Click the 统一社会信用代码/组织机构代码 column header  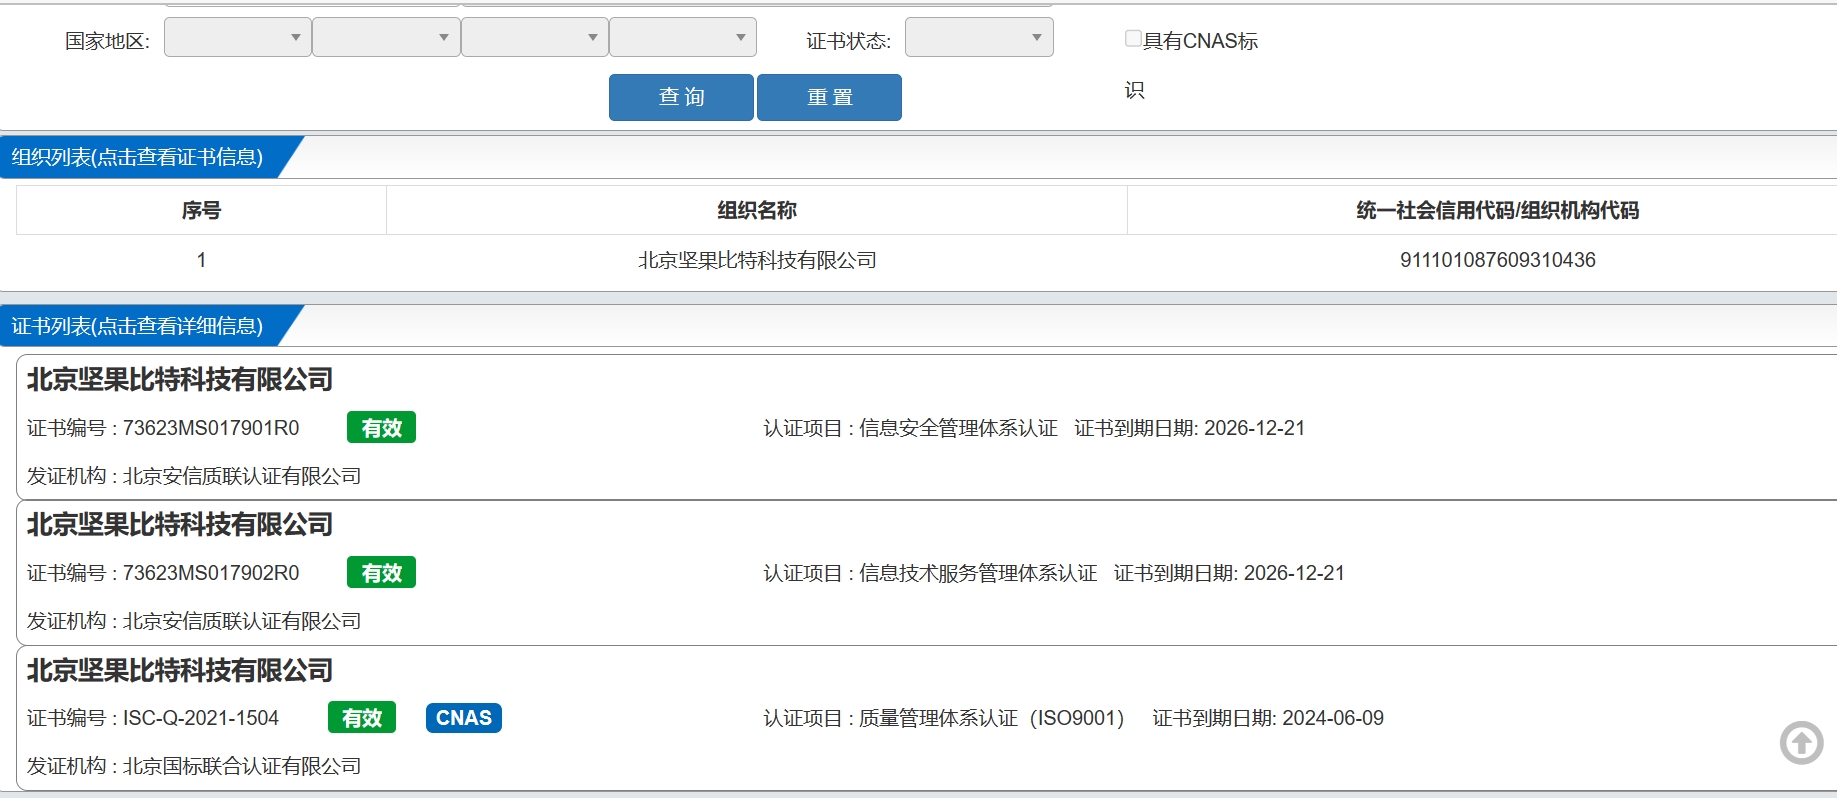(x=1497, y=210)
